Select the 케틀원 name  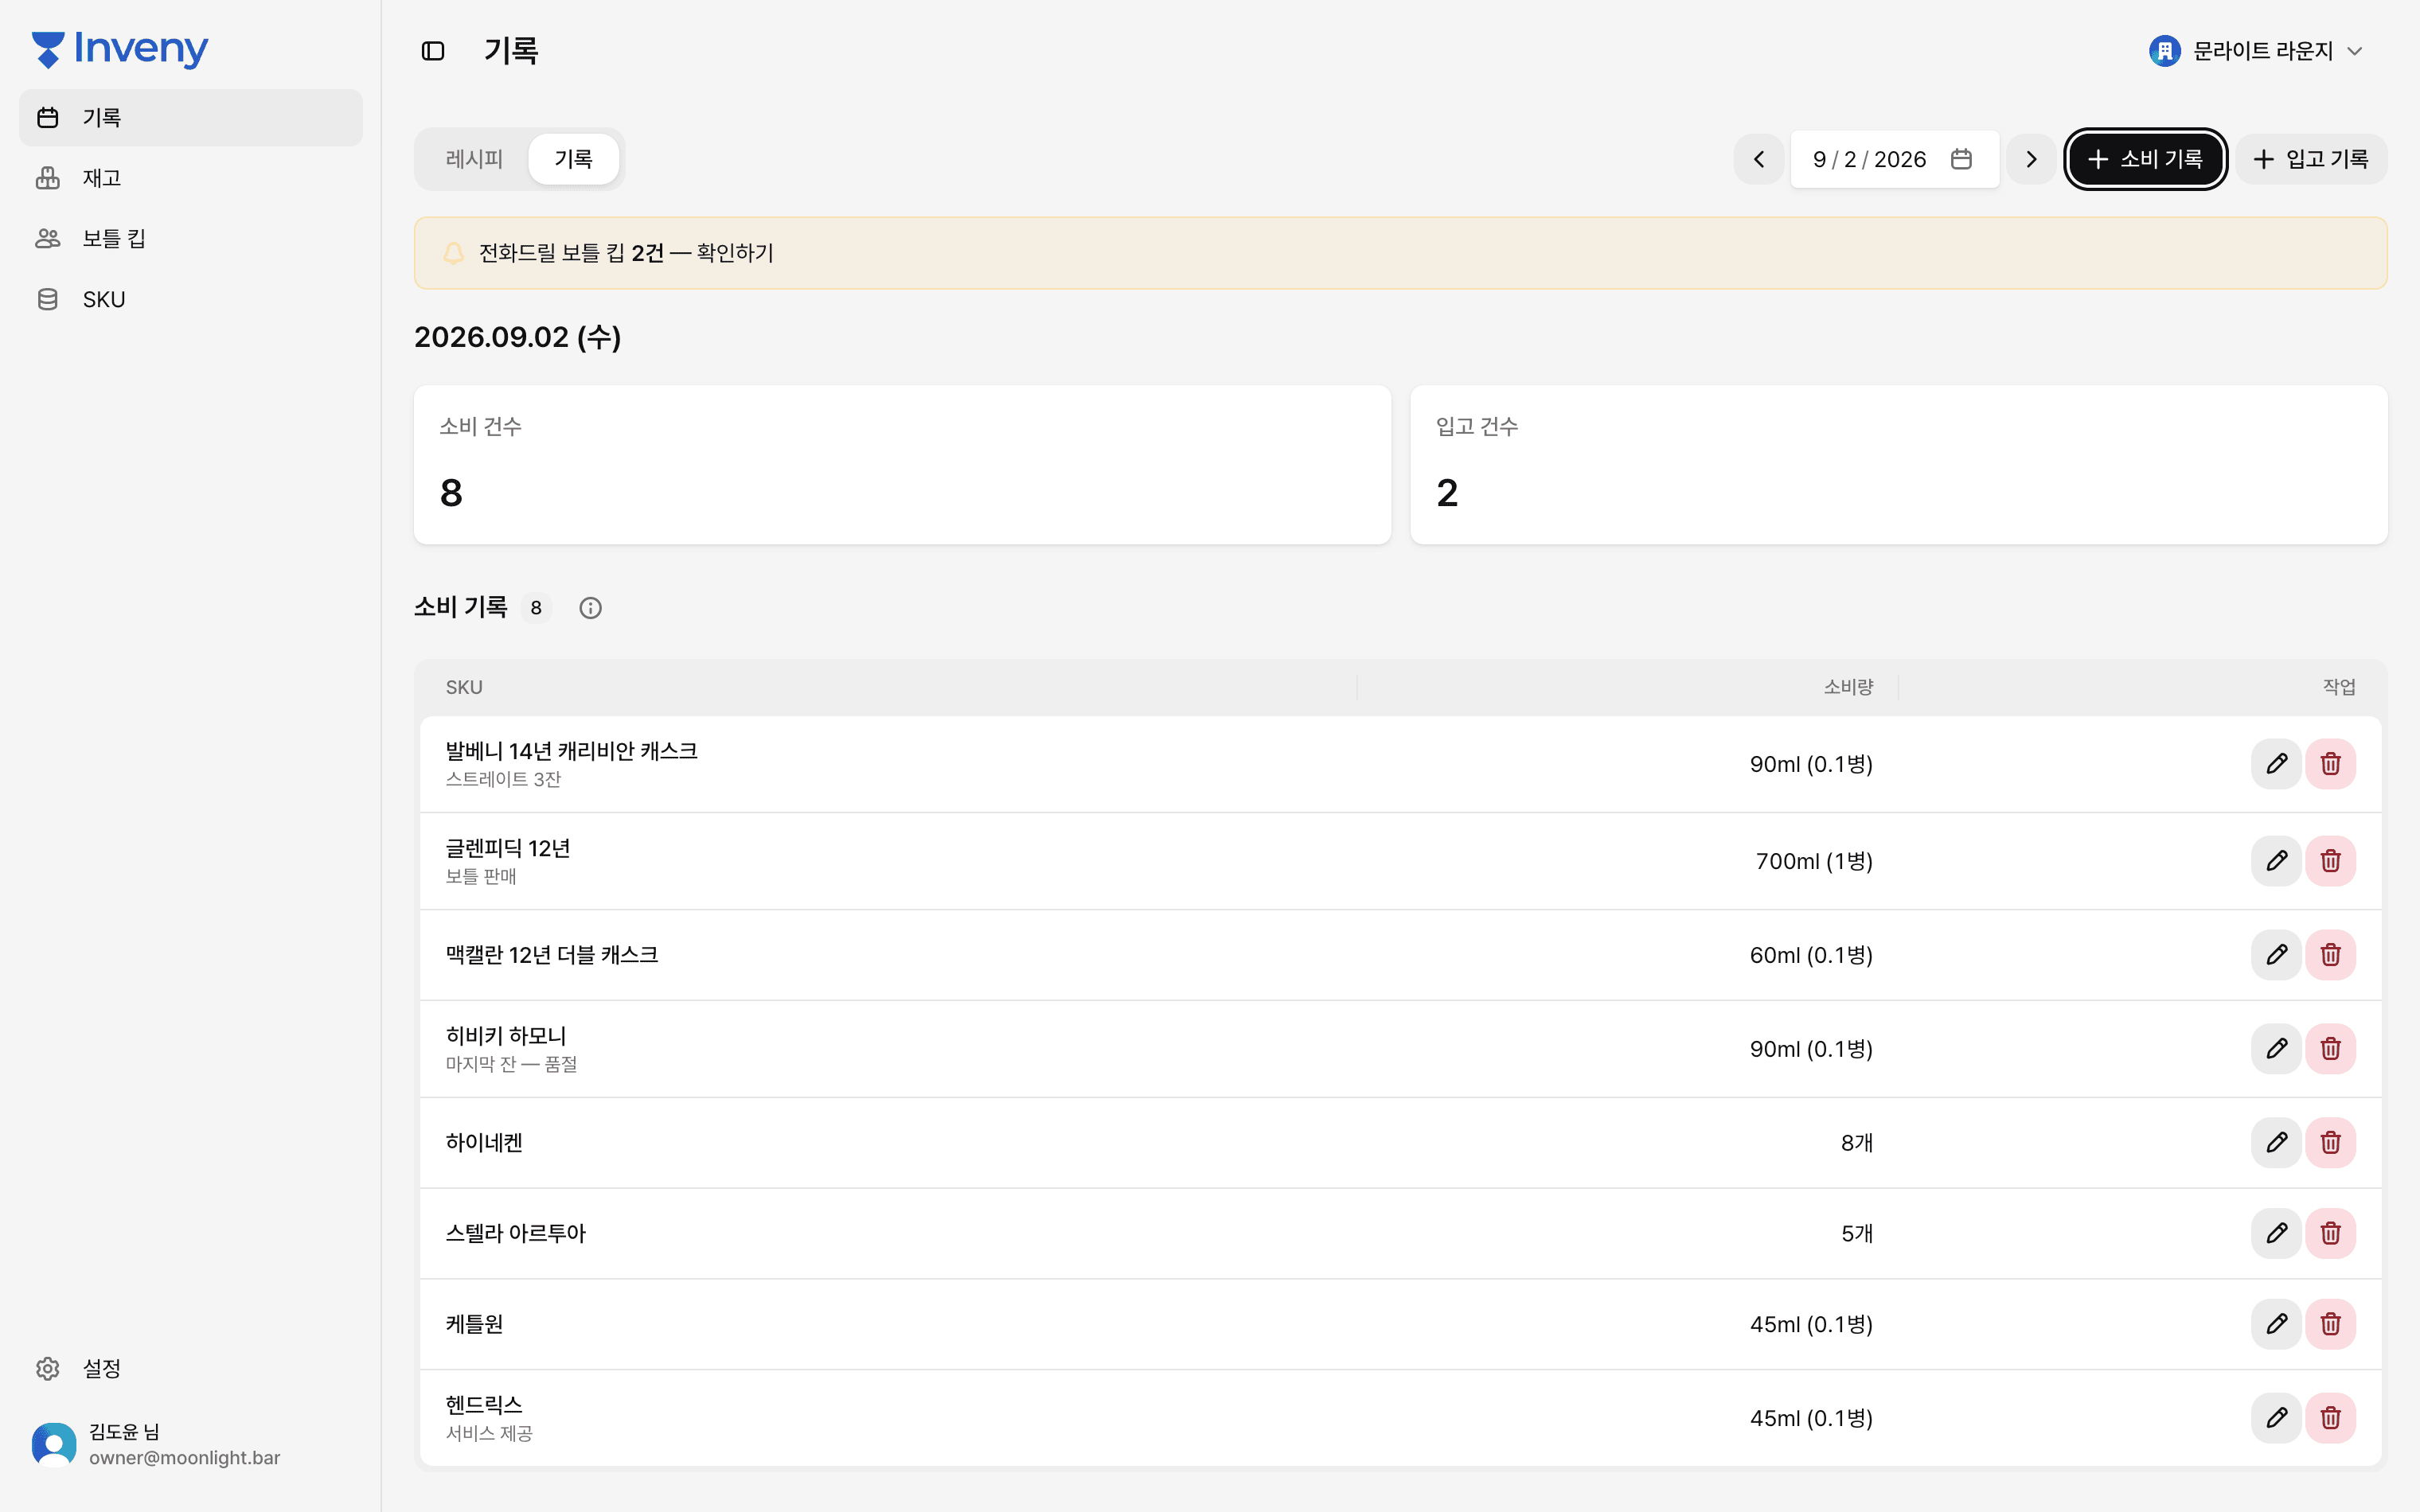pos(474,1324)
